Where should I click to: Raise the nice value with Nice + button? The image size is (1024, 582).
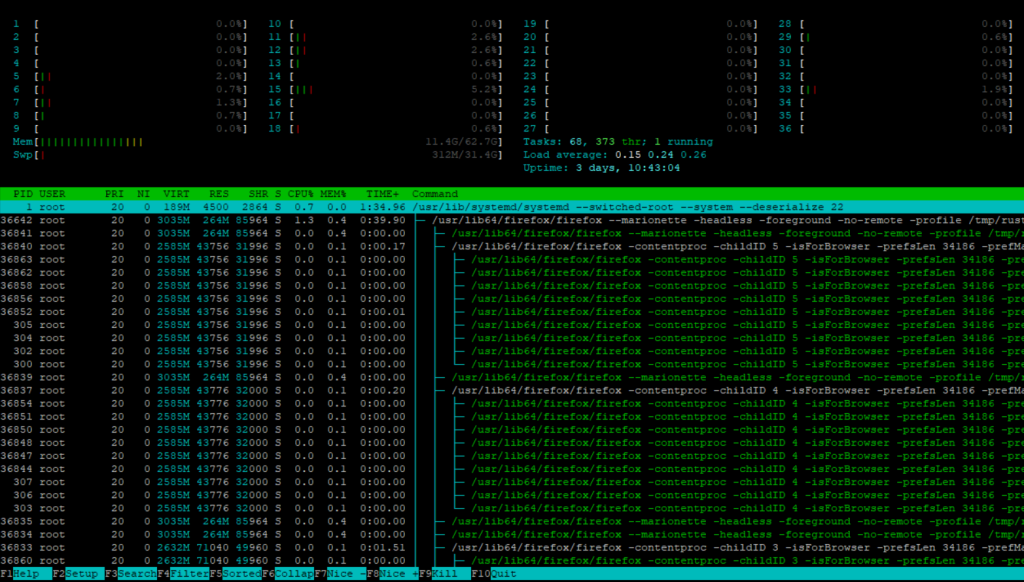[400, 575]
